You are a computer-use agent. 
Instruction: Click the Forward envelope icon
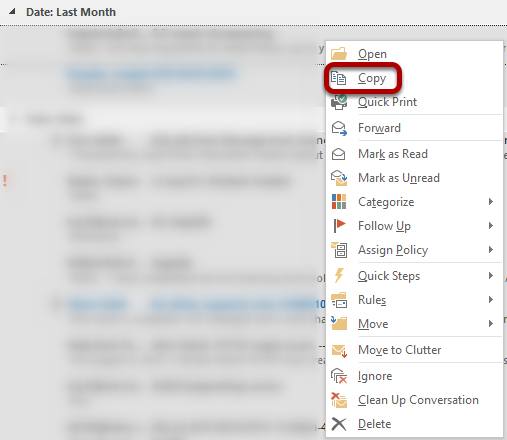(339, 128)
